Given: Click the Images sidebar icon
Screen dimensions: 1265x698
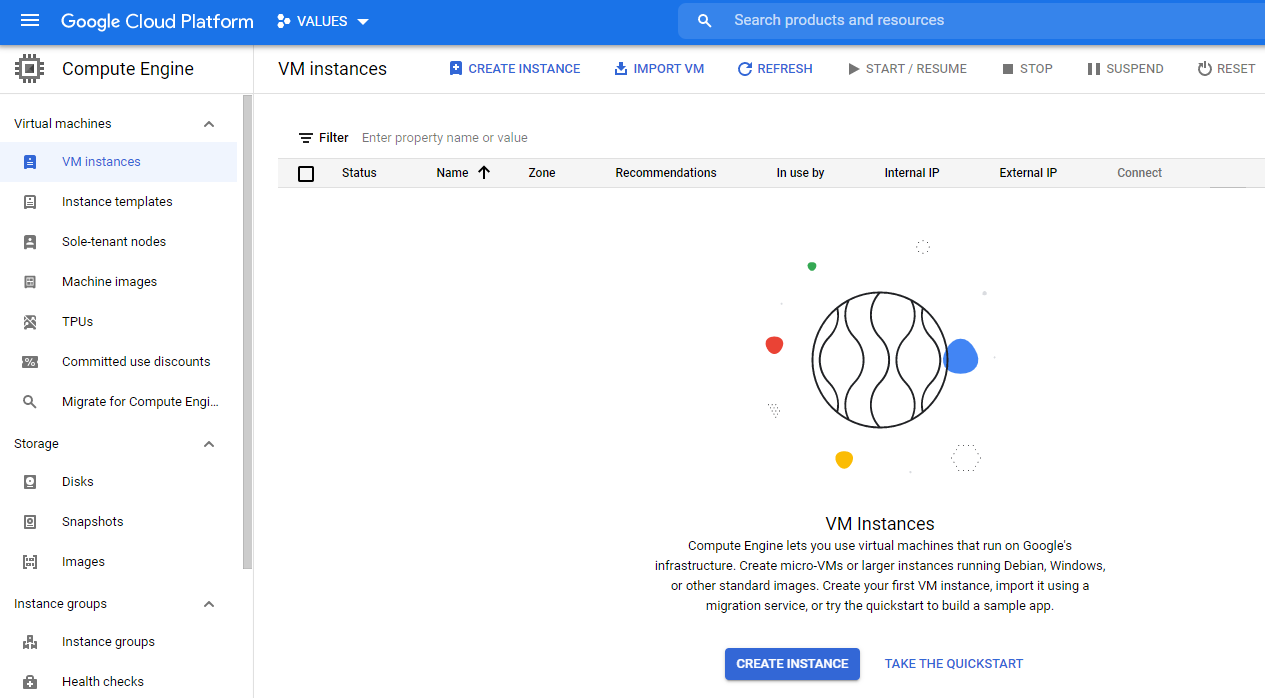Looking at the screenshot, I should pos(30,562).
